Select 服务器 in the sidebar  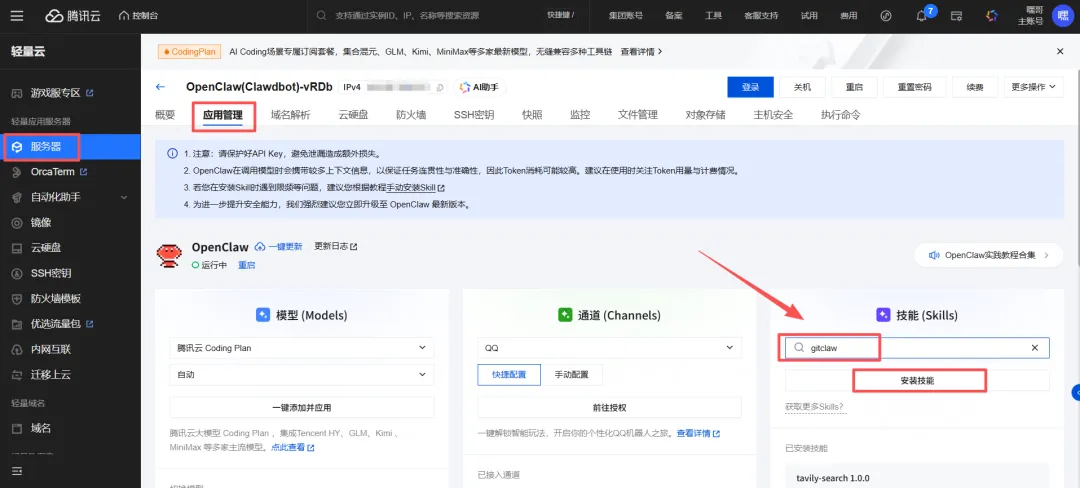[x=70, y=147]
